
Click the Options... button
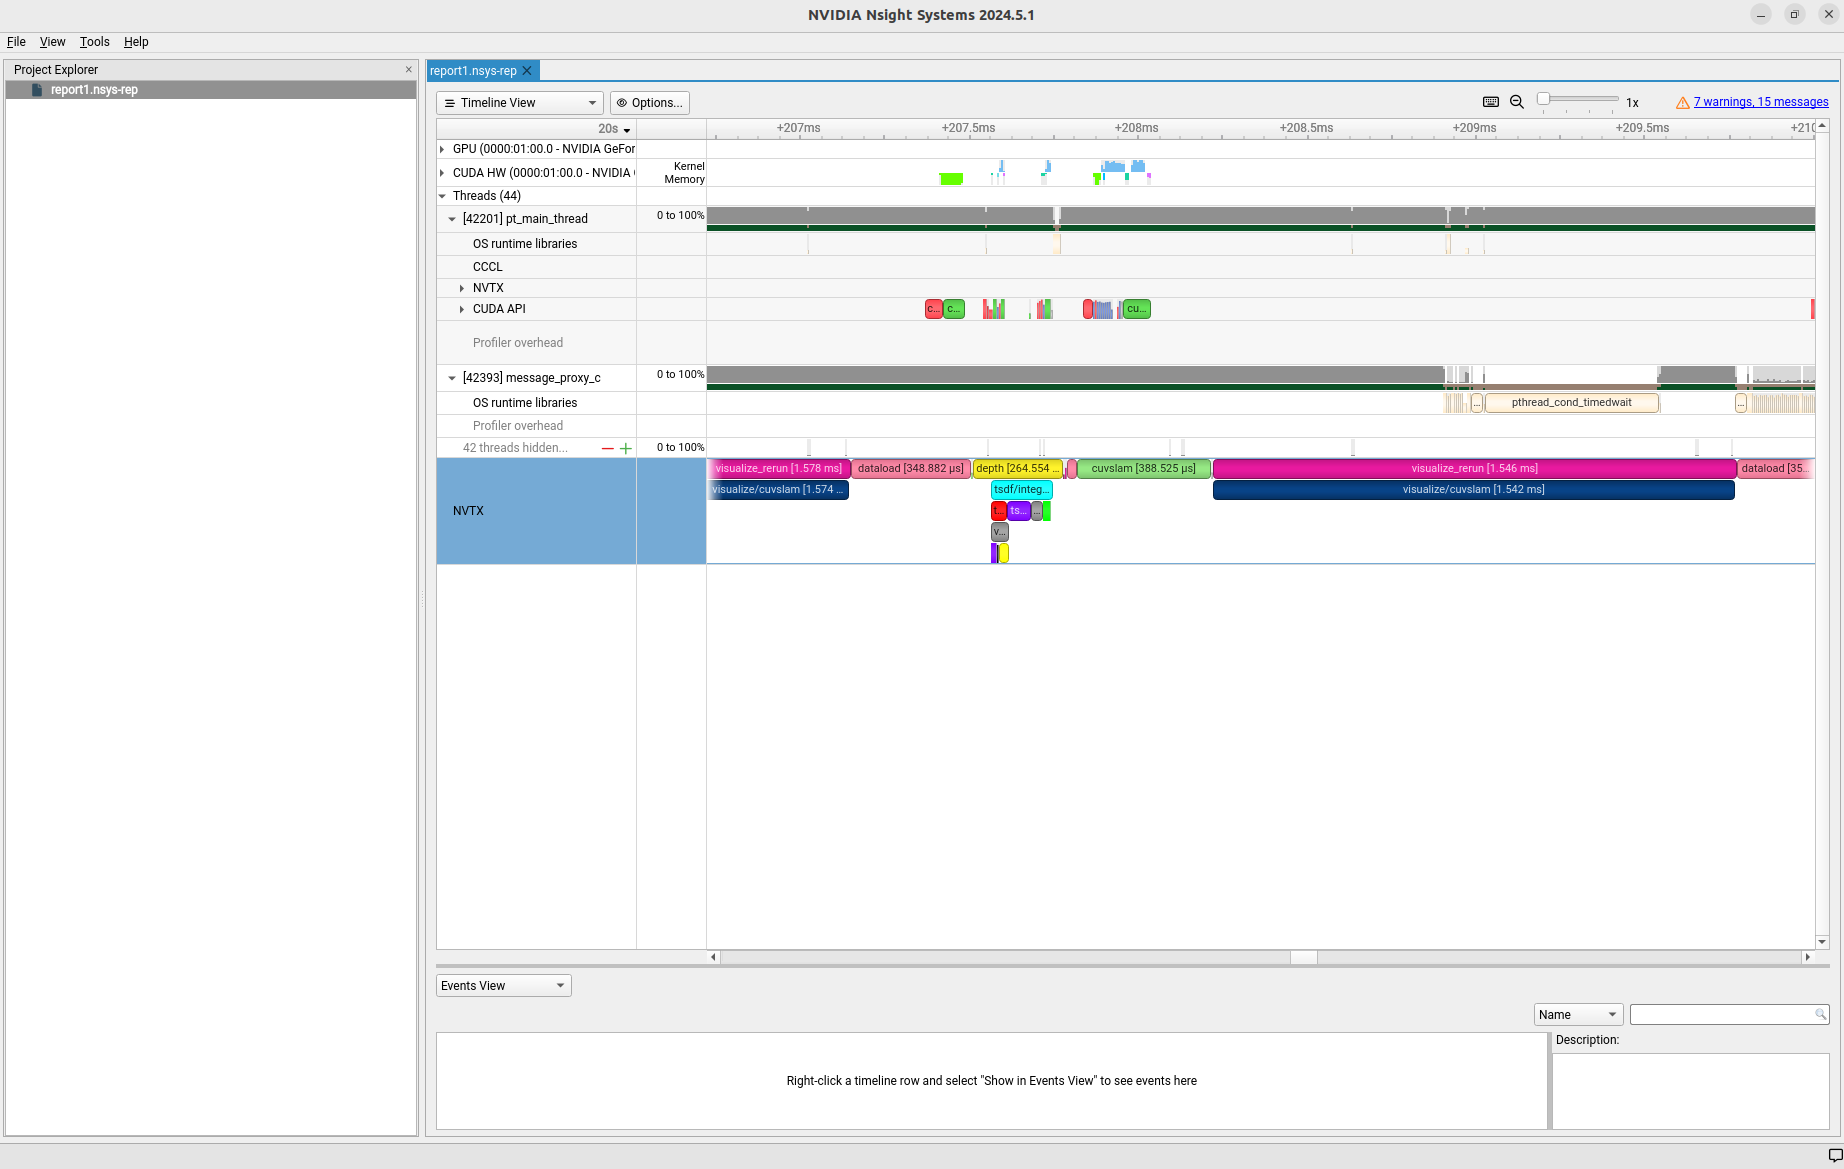650,103
